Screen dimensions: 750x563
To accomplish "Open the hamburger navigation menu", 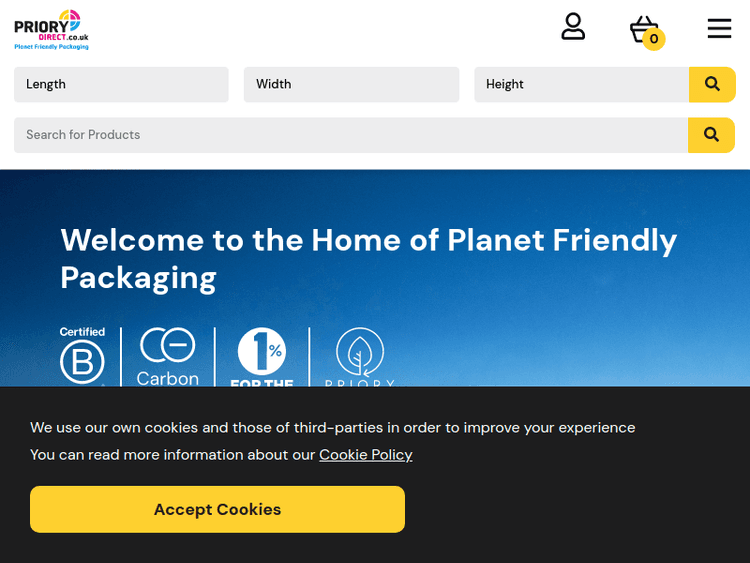I will point(719,28).
